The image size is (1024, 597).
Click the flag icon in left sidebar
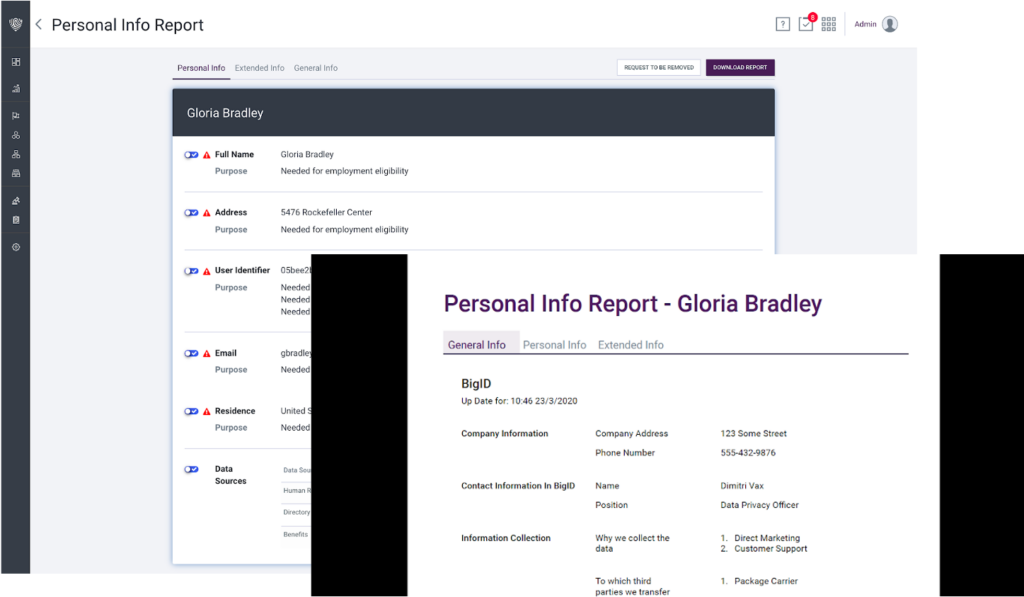coord(15,115)
